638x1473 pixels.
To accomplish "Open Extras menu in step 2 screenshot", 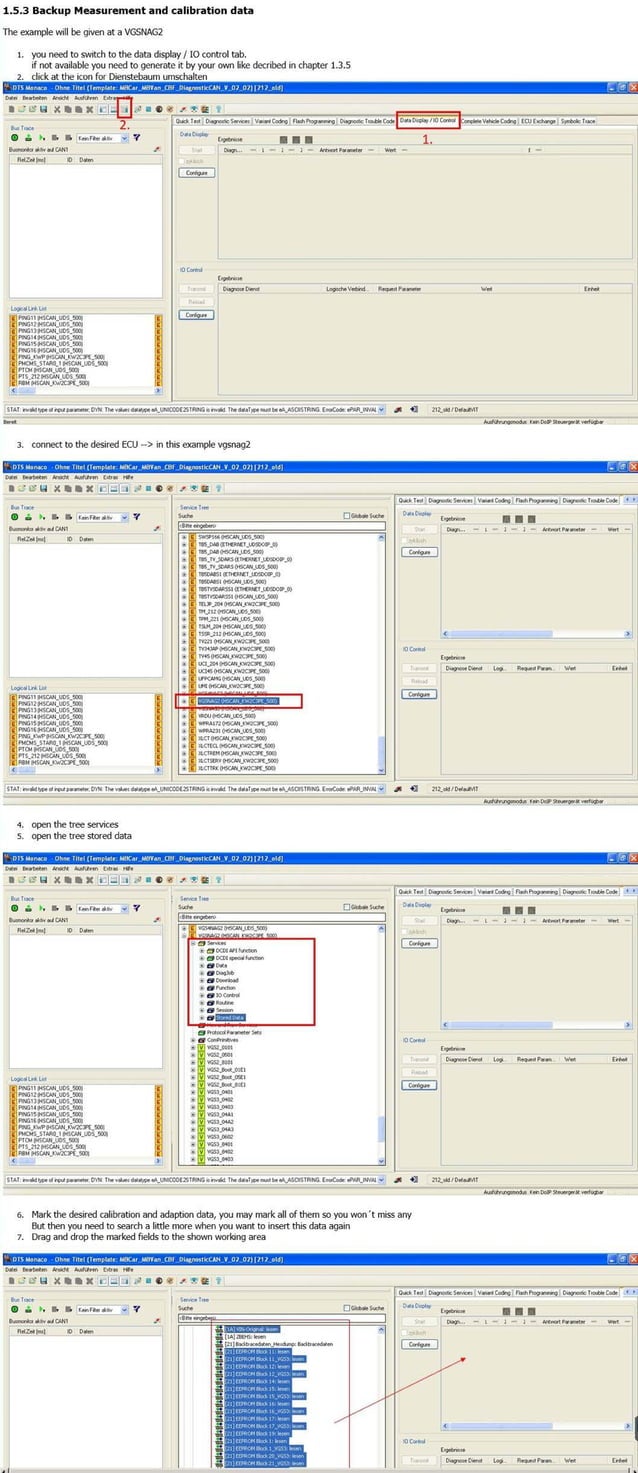I will coord(111,97).
